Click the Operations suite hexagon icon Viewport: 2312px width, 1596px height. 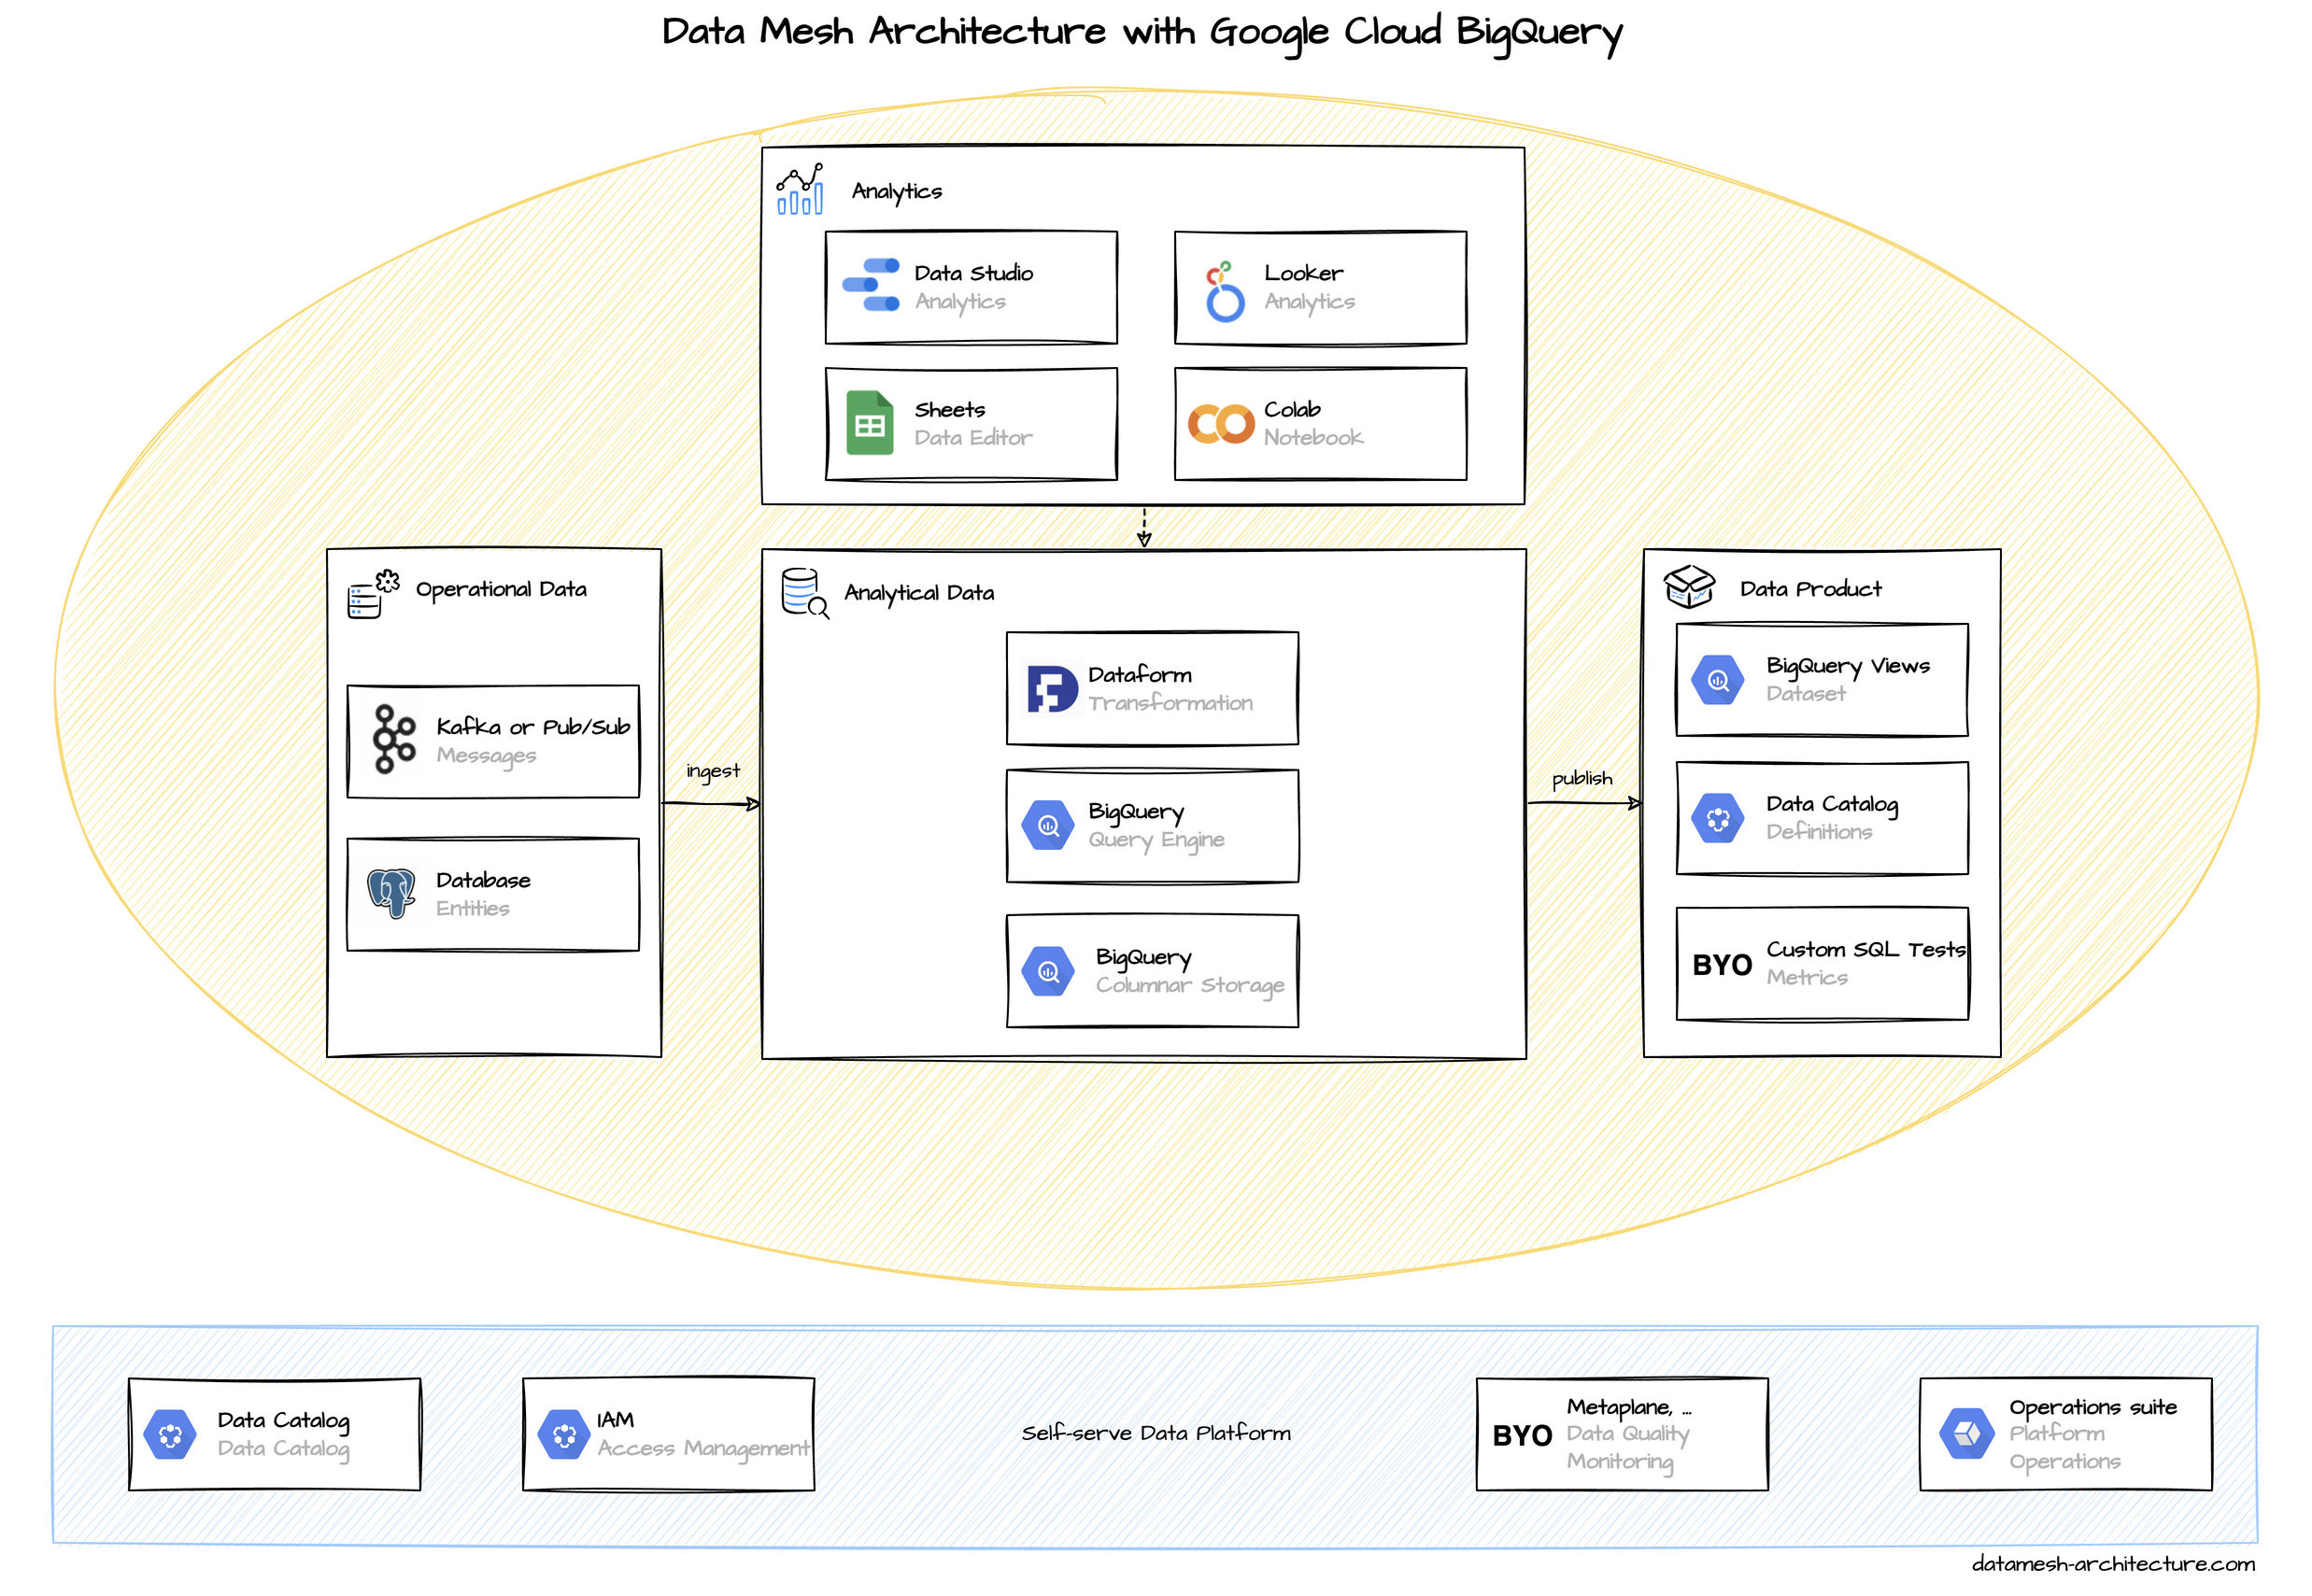[1966, 1434]
